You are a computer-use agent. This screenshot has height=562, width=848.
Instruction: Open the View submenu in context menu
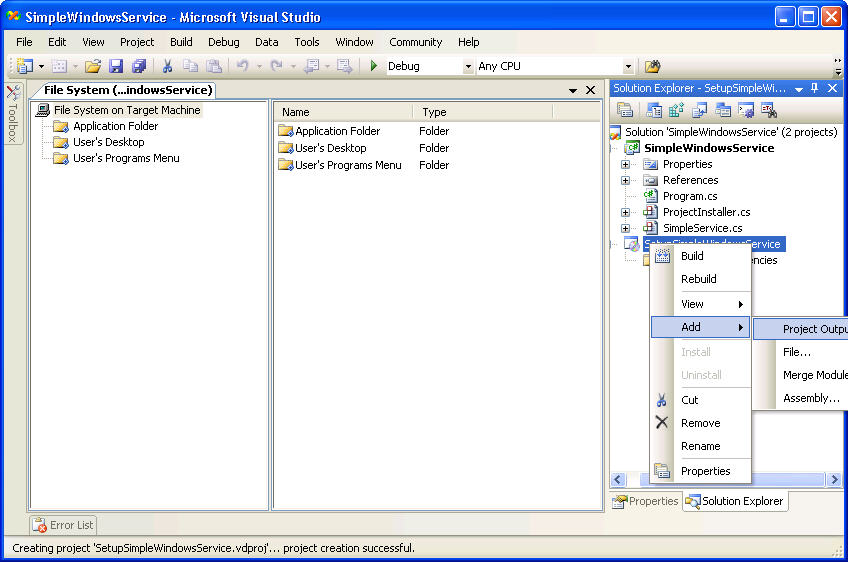coord(700,304)
